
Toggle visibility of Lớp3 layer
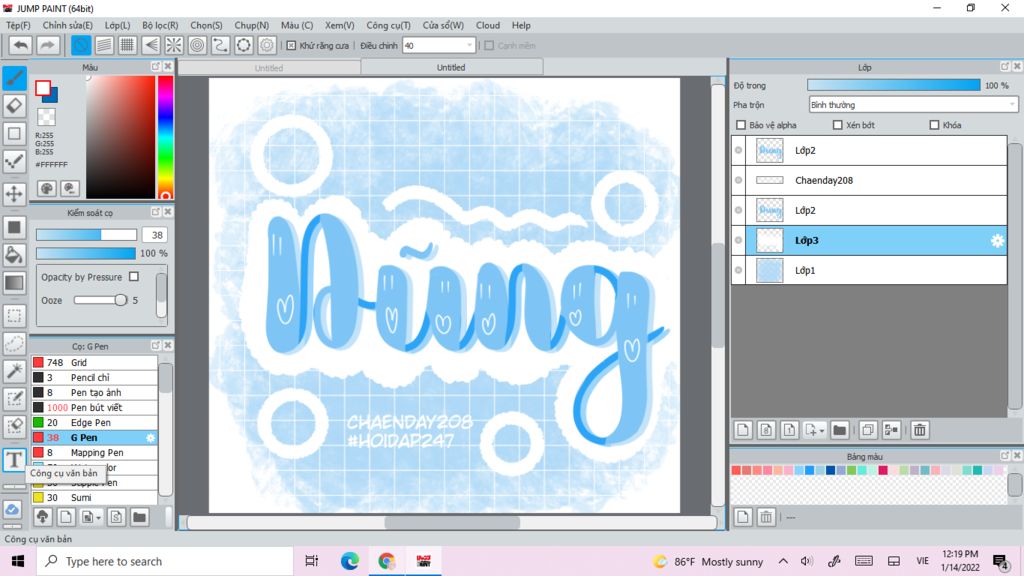(739, 240)
